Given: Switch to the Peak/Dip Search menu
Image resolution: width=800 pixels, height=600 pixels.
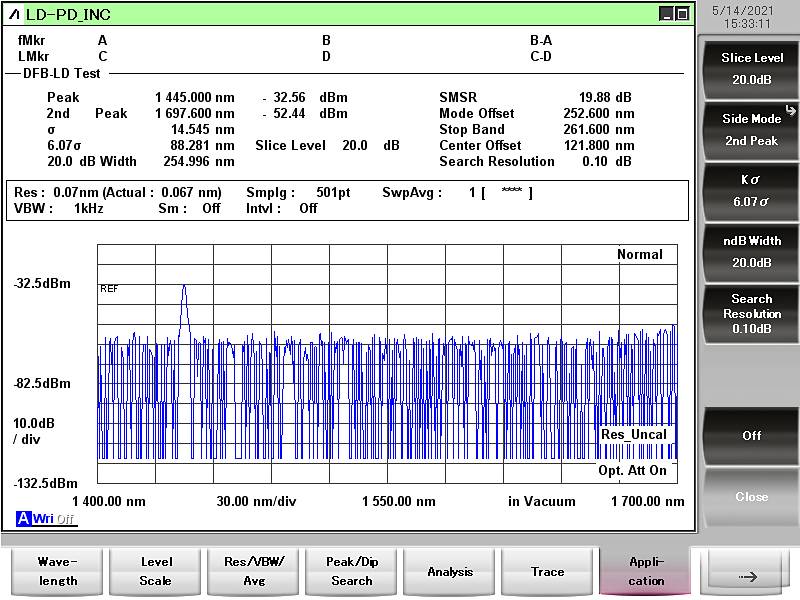Looking at the screenshot, I should tap(351, 571).
